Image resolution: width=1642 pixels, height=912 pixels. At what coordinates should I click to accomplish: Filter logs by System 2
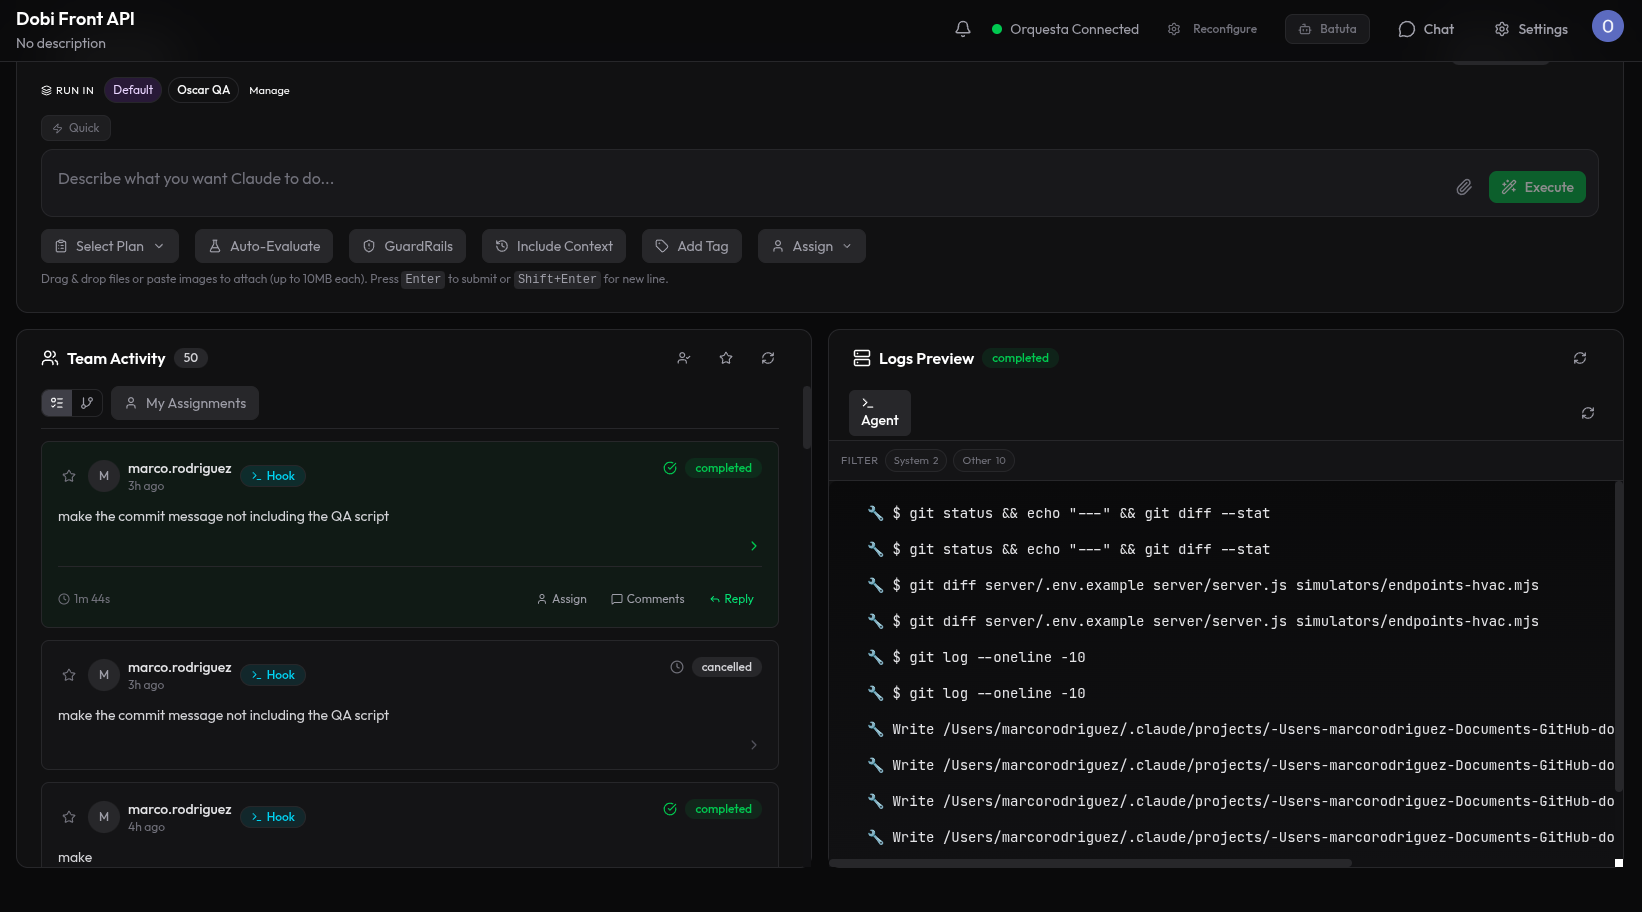916,461
